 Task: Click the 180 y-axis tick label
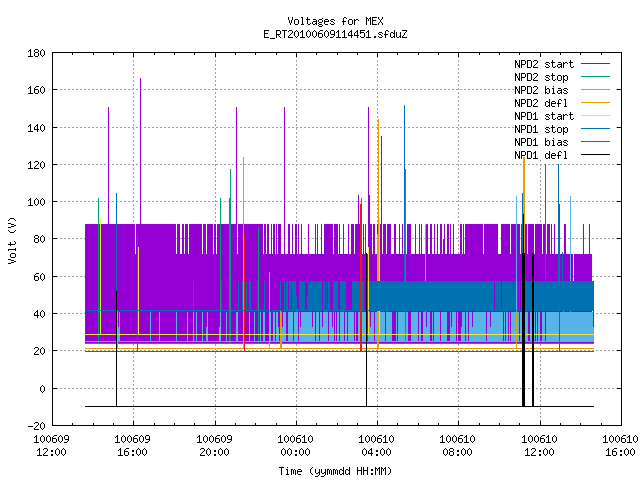point(36,53)
